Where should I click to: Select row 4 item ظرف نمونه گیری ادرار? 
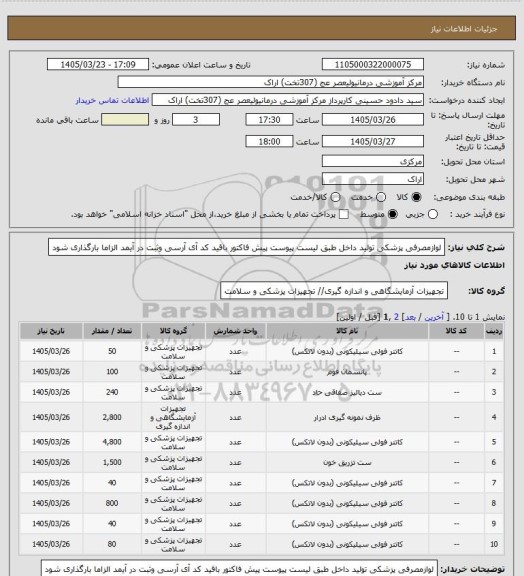(347, 417)
